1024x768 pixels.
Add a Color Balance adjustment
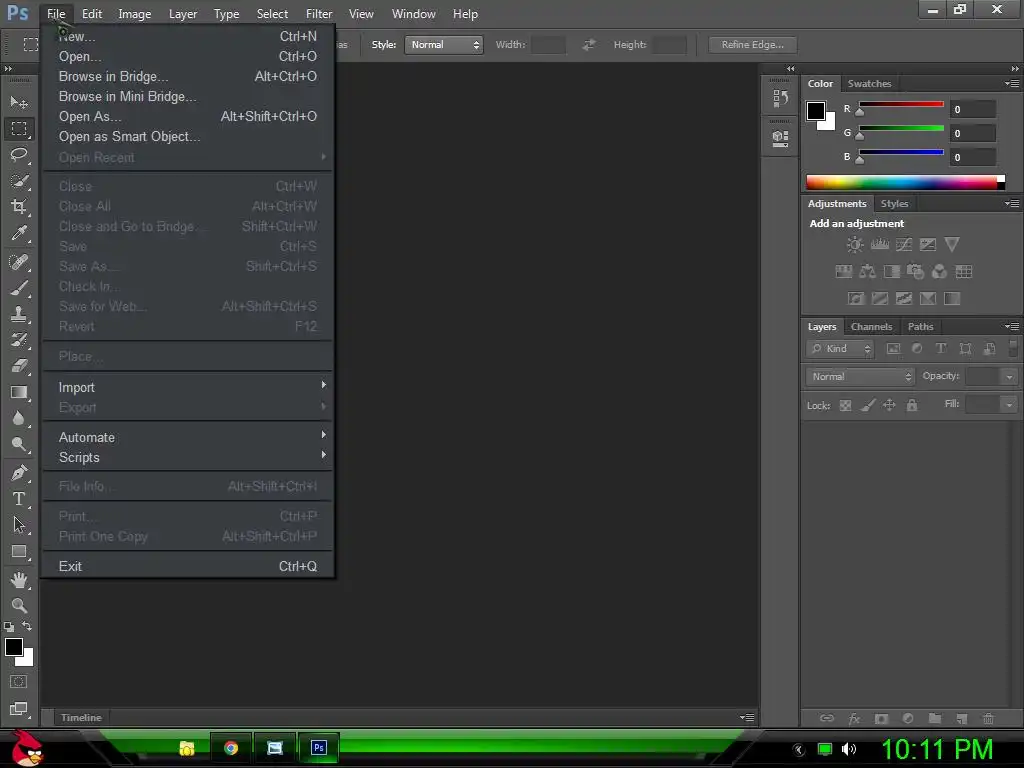867,272
